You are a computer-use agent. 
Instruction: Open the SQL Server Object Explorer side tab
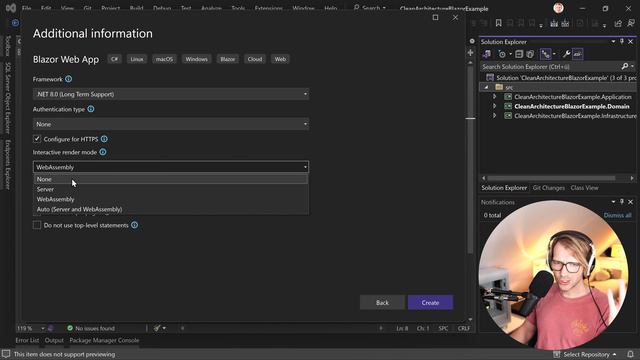[x=7, y=98]
